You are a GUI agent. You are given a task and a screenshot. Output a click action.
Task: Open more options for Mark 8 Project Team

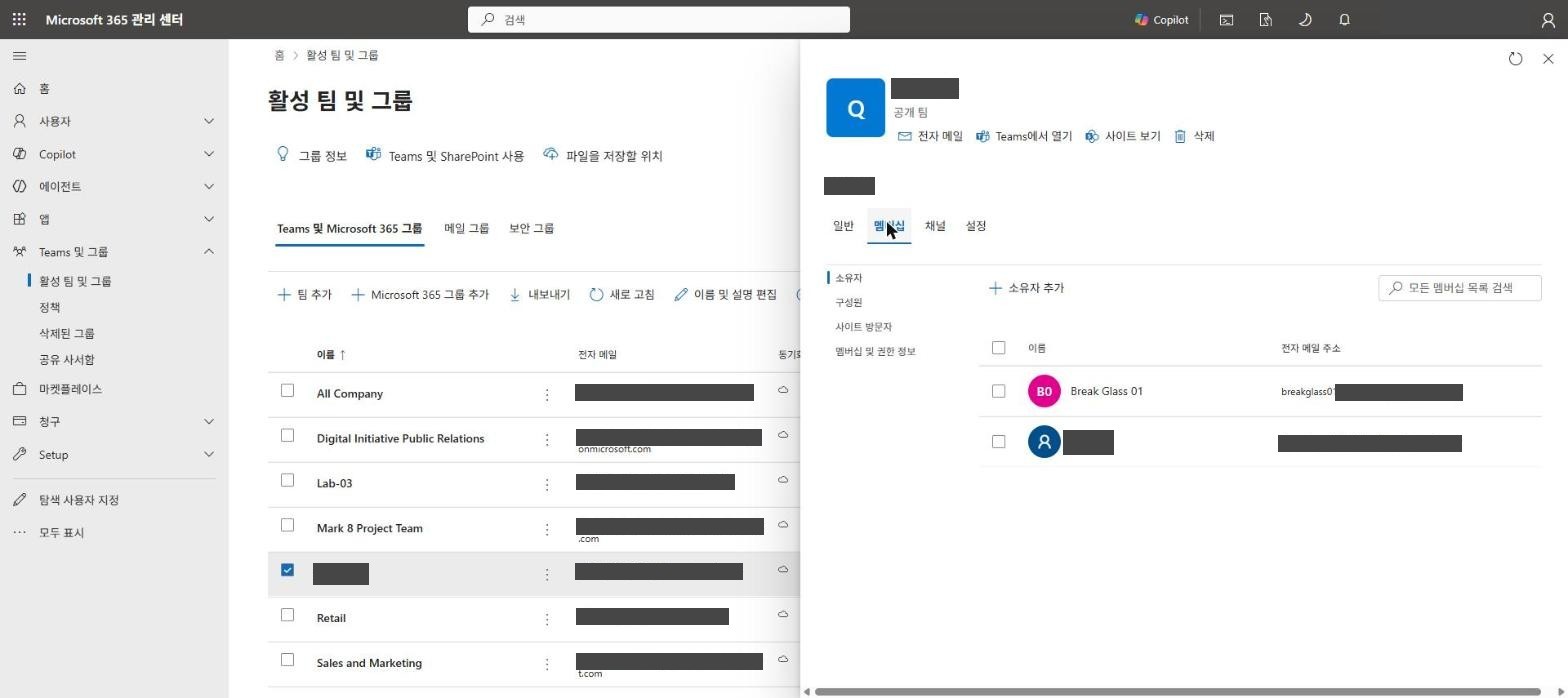(x=547, y=529)
